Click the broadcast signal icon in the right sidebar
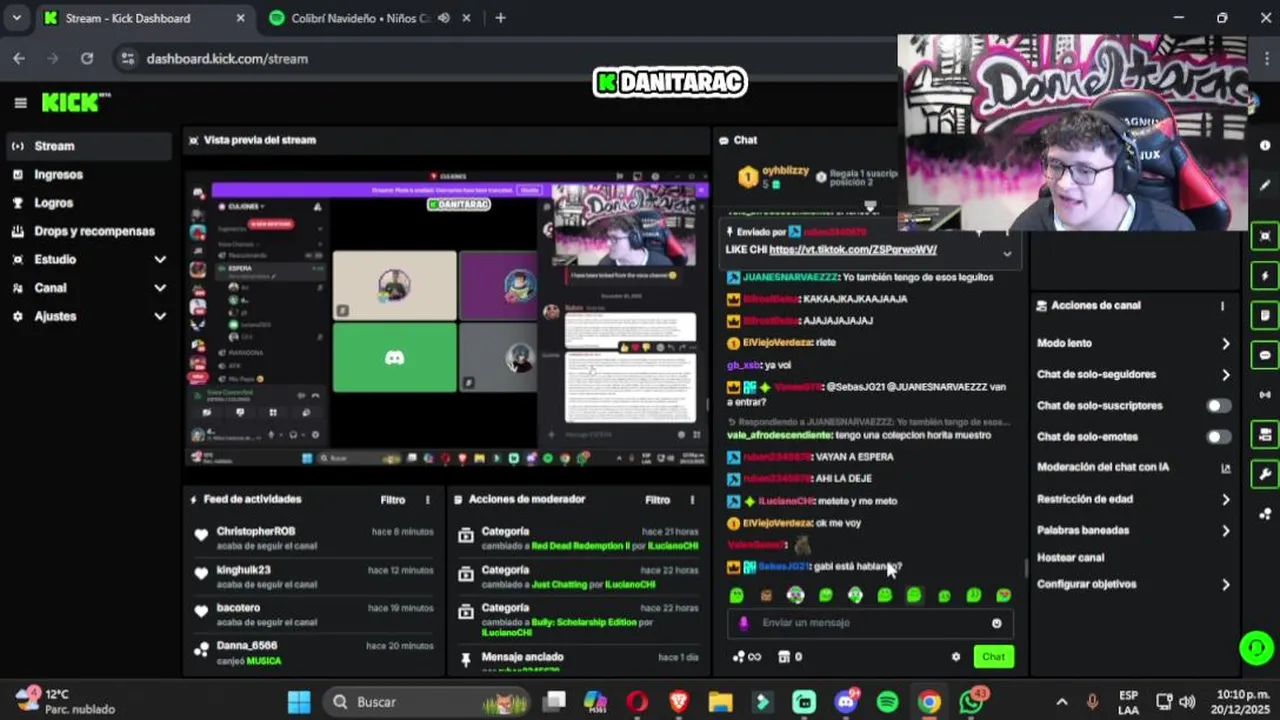Viewport: 1280px width, 720px height. [x=1265, y=394]
